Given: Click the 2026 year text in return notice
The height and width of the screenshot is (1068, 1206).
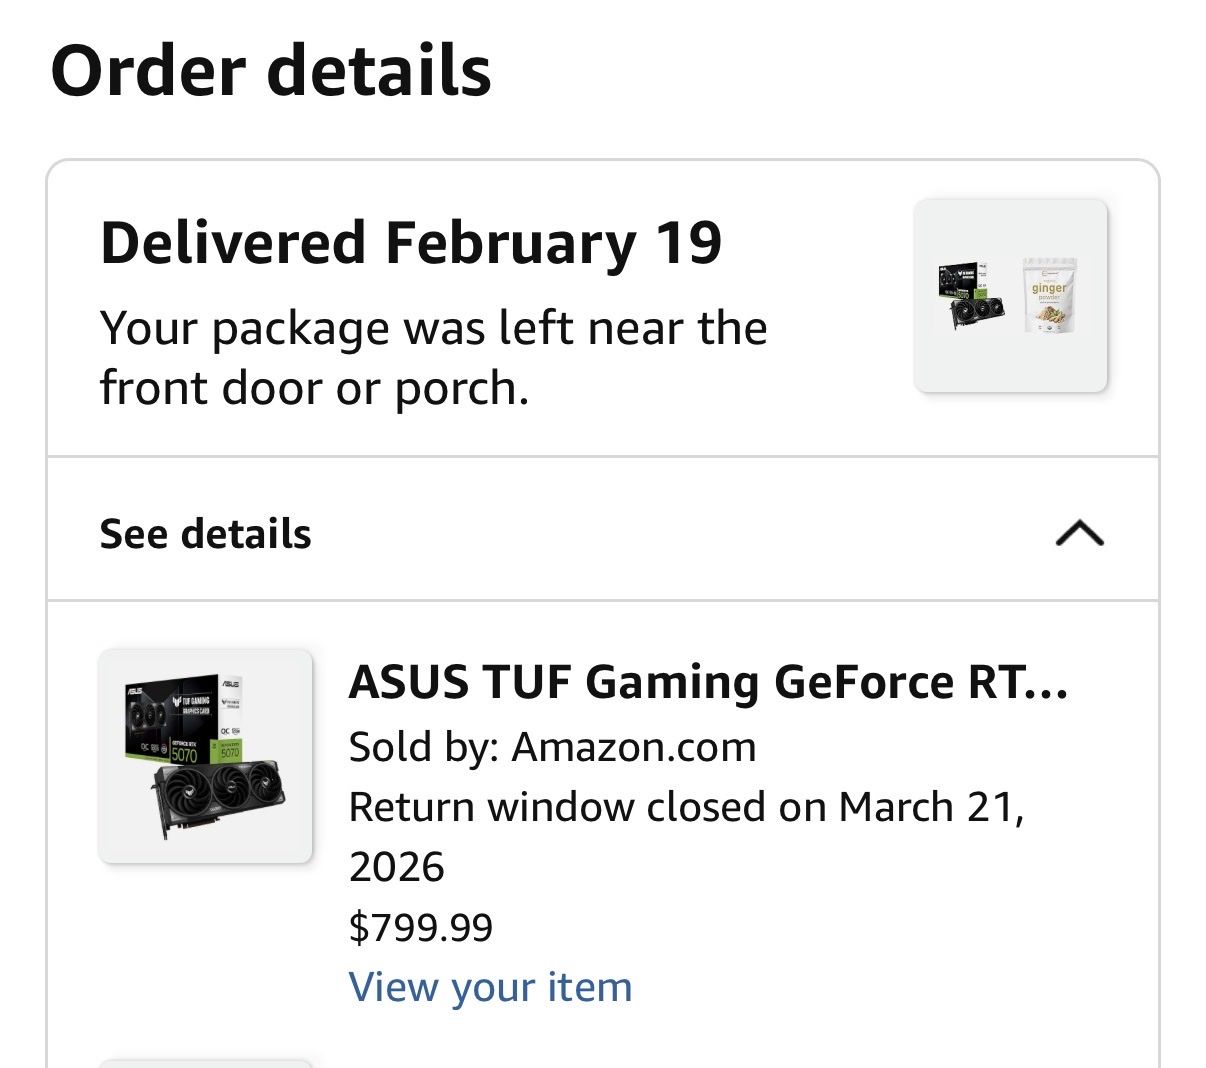Looking at the screenshot, I should (396, 867).
